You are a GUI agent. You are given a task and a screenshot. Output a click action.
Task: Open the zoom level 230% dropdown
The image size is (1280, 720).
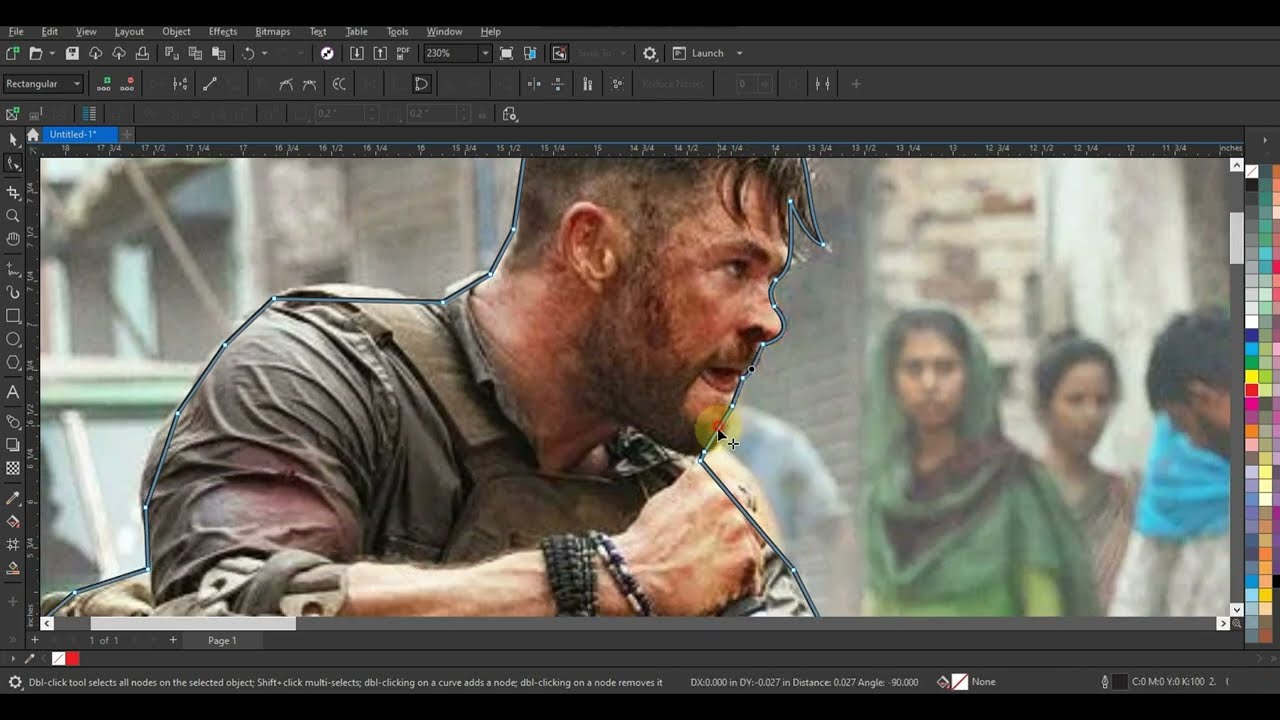[485, 53]
